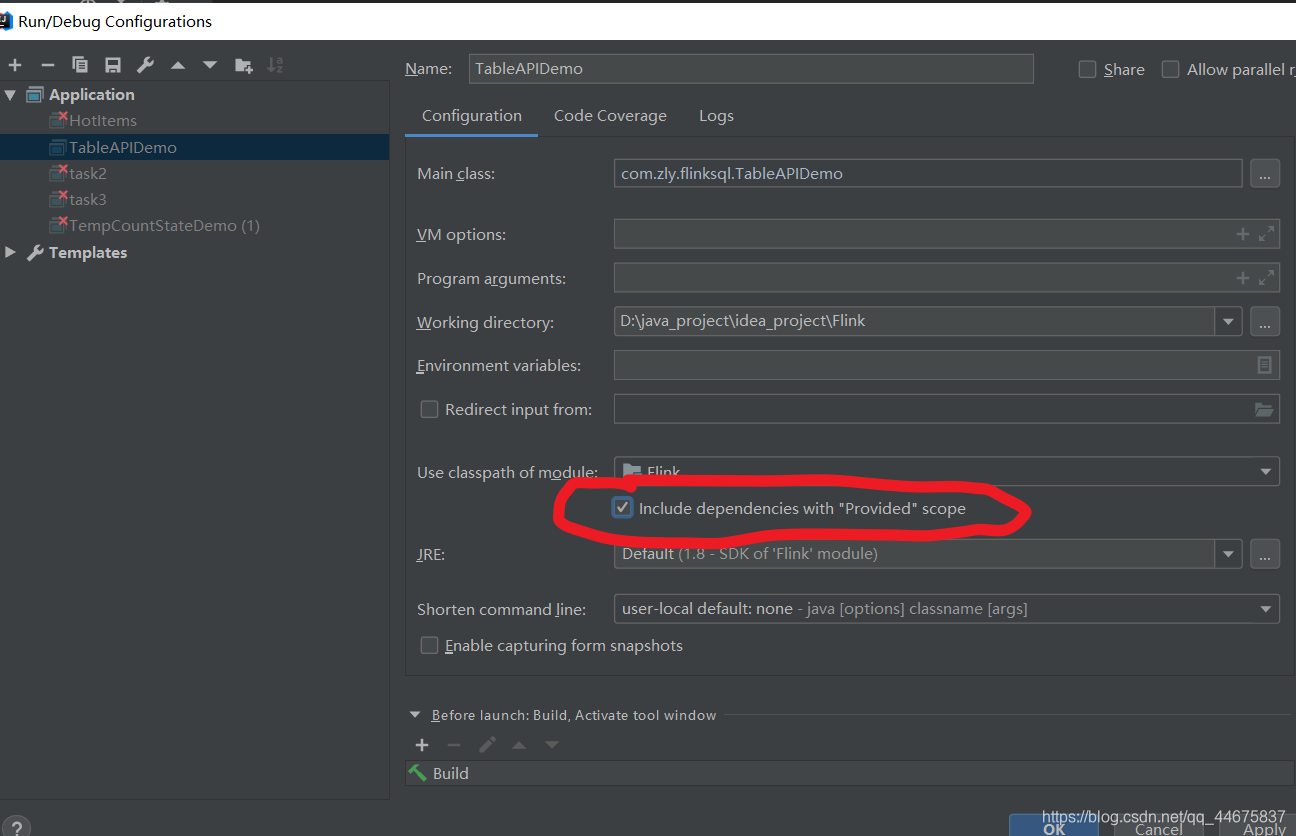Switch to the Code Coverage tab

pyautogui.click(x=610, y=116)
